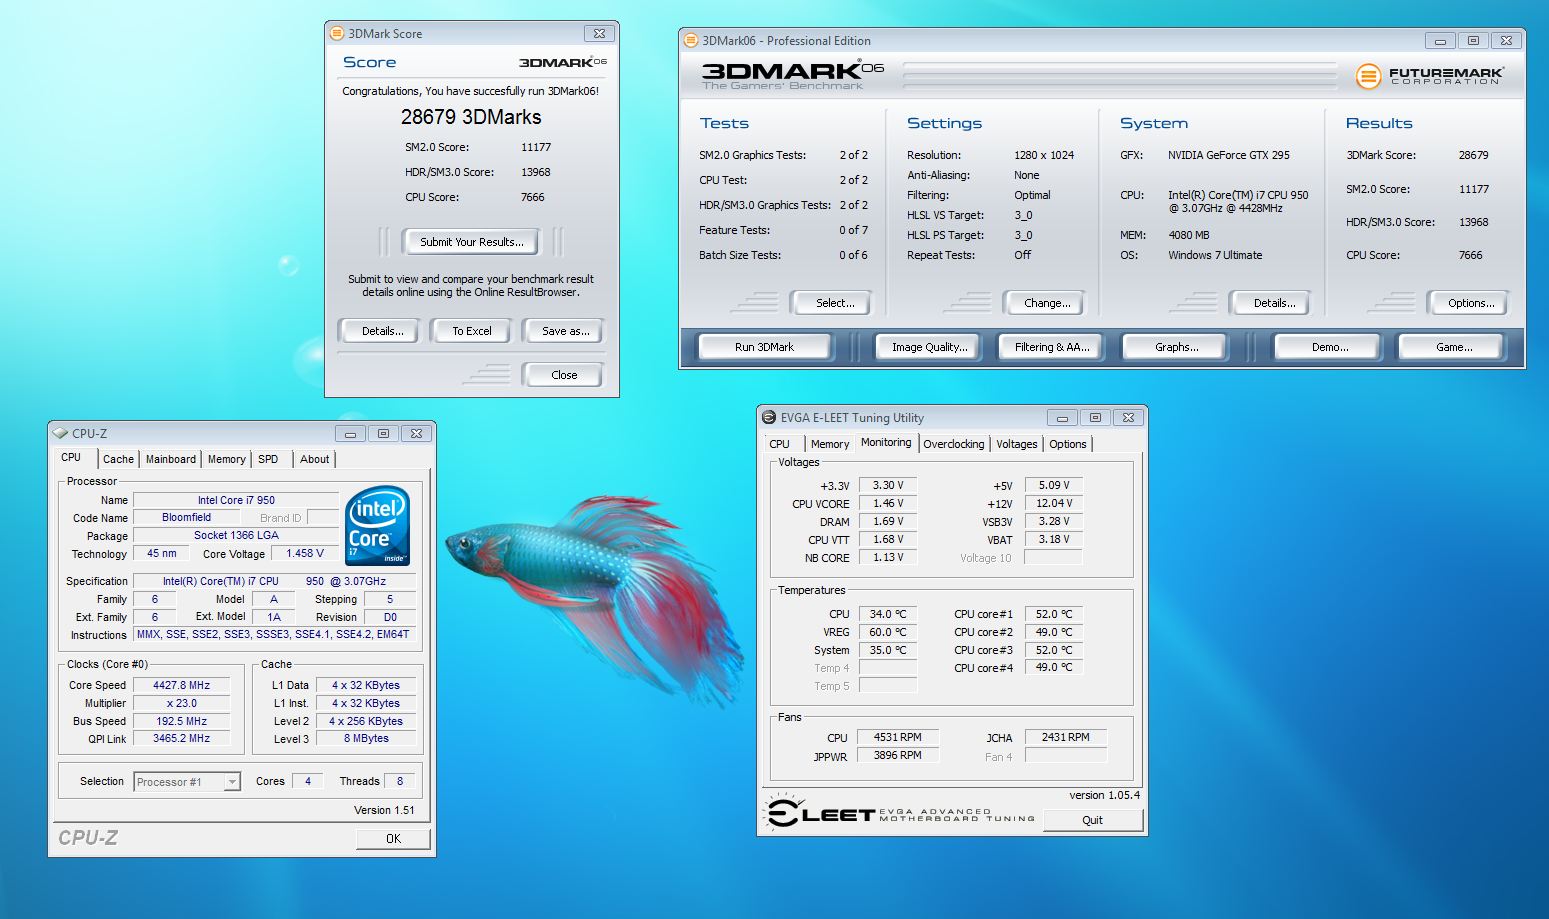Click the Run 3DMark button
Viewport: 1549px width, 919px height.
[x=764, y=347]
